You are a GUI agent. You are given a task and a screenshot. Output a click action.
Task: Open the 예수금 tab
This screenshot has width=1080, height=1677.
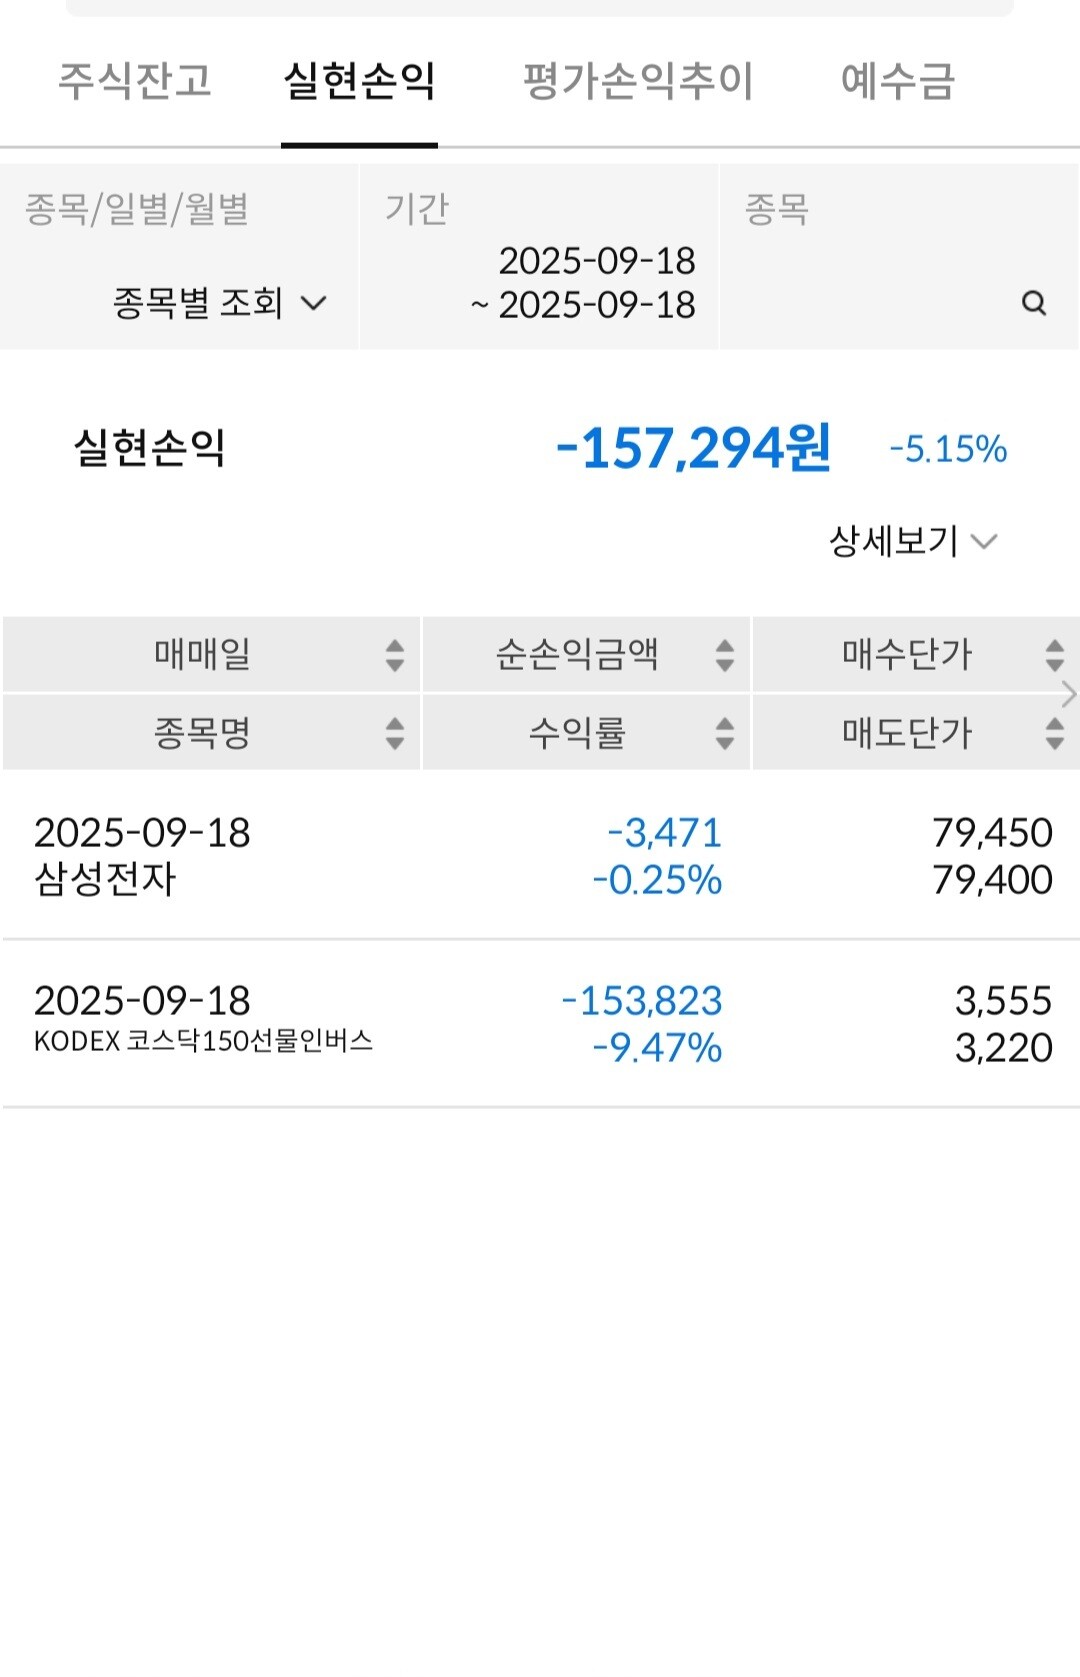click(898, 81)
